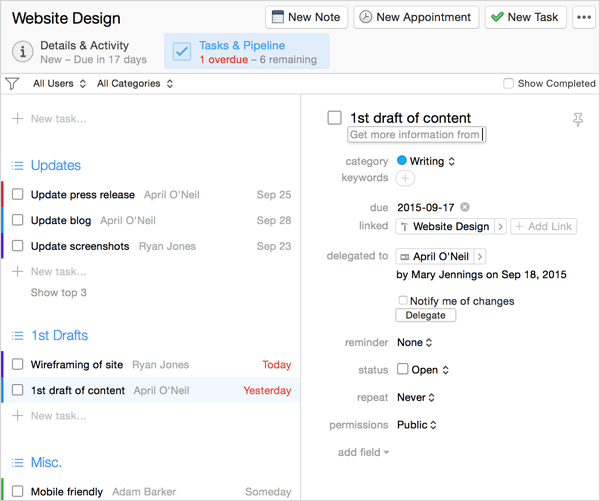The image size is (600, 501).
Task: Click Show top 3 link
Action: pos(59,292)
